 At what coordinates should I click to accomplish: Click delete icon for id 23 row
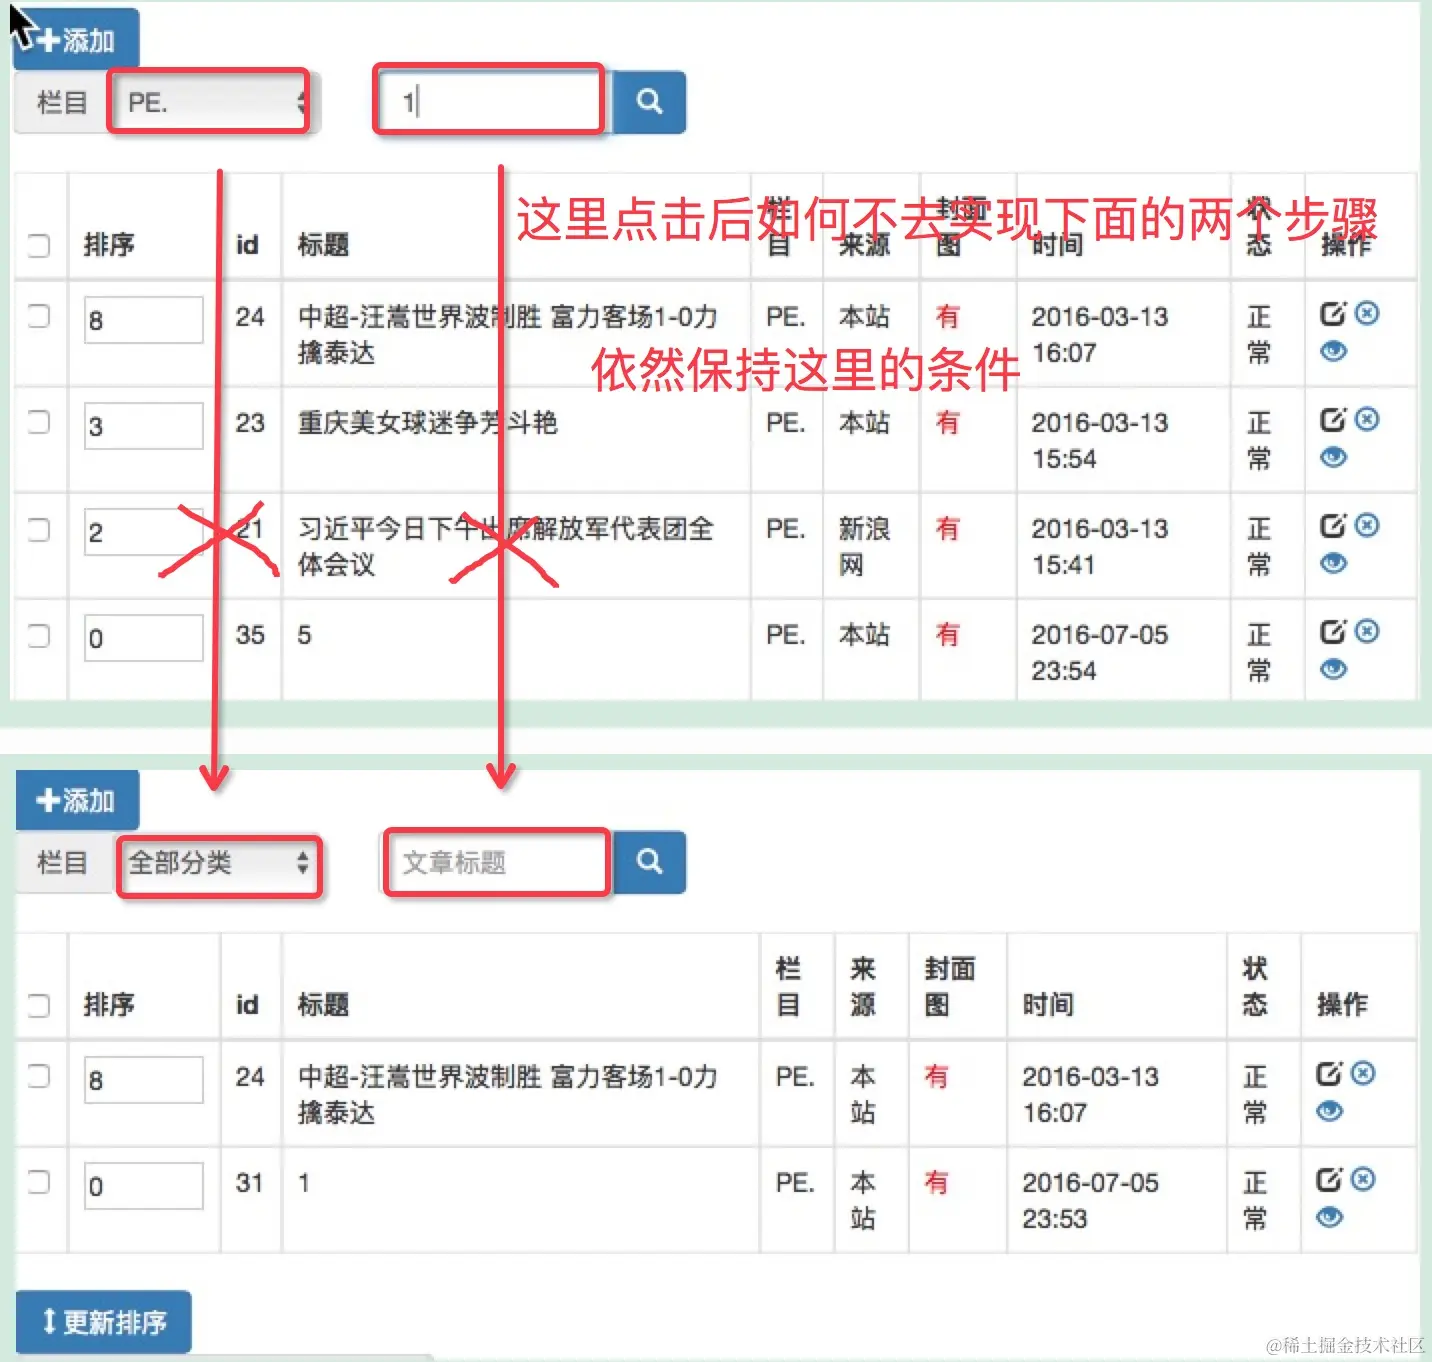[x=1367, y=419]
